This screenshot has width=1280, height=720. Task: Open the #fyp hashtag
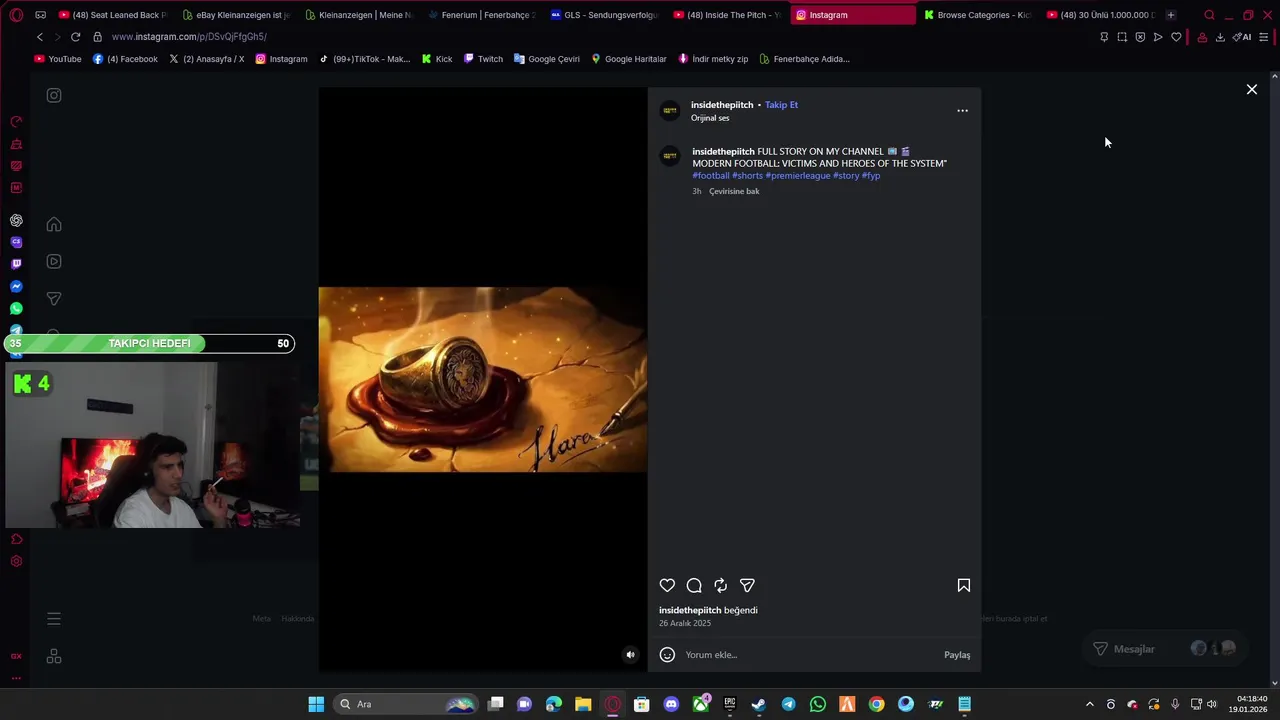[871, 175]
